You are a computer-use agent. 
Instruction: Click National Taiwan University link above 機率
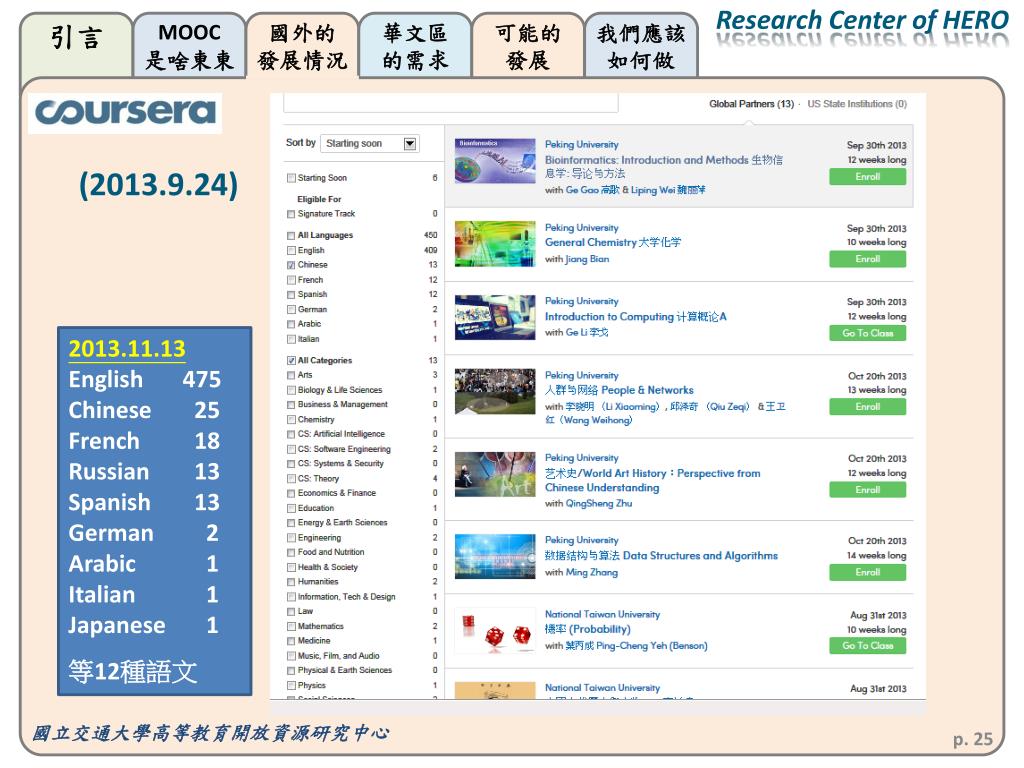pos(602,615)
